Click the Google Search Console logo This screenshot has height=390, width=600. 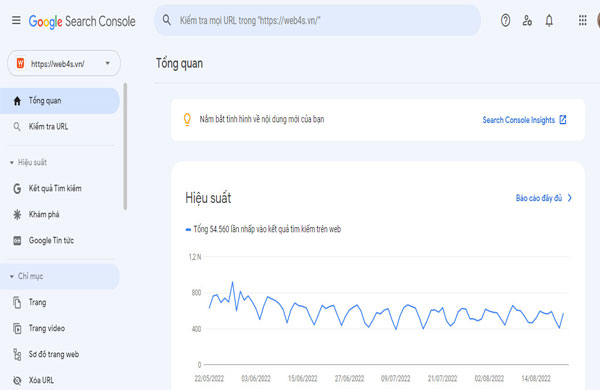pos(82,21)
